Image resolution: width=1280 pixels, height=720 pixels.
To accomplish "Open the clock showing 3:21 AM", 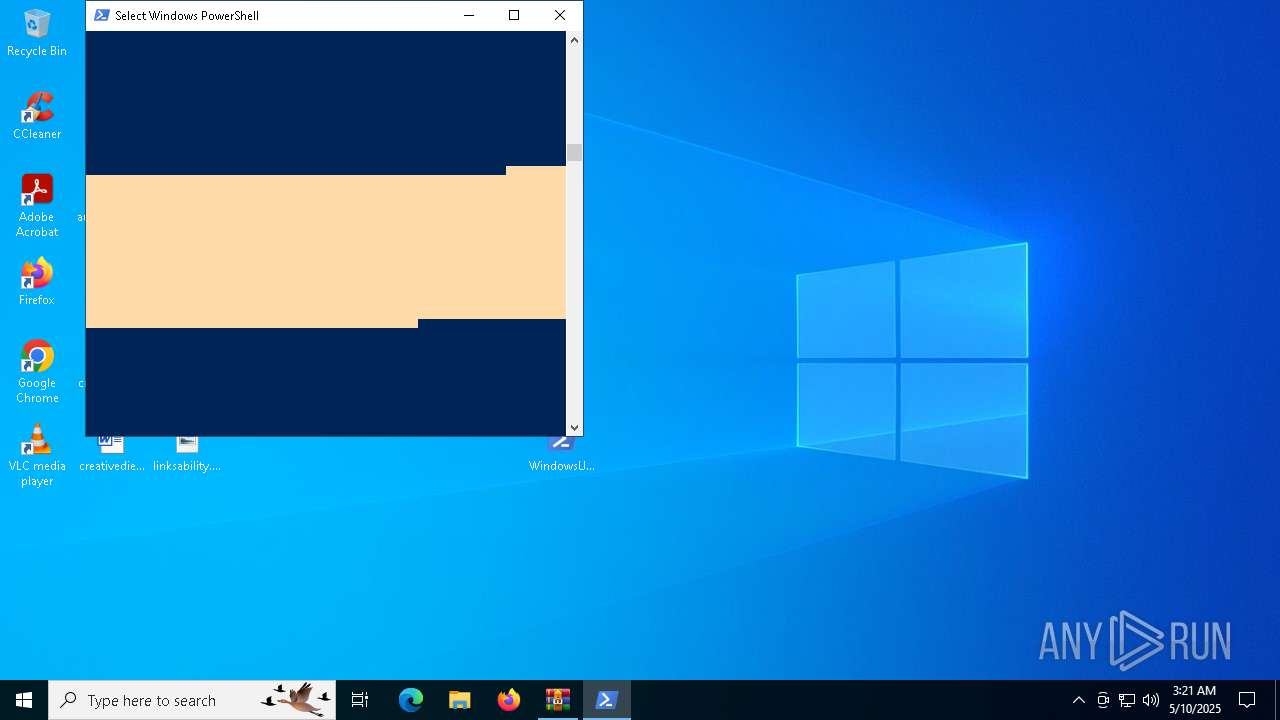I will (1195, 700).
